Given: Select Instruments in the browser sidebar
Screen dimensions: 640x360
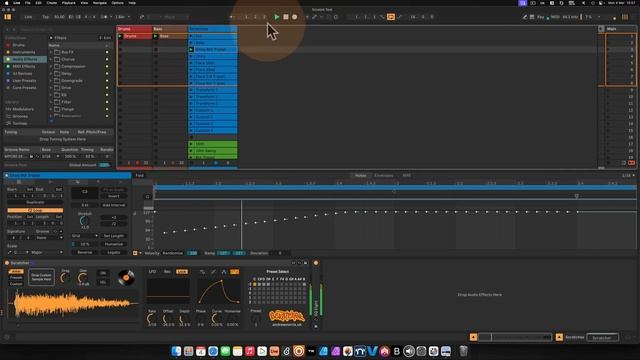Looking at the screenshot, I should pyautogui.click(x=24, y=52).
